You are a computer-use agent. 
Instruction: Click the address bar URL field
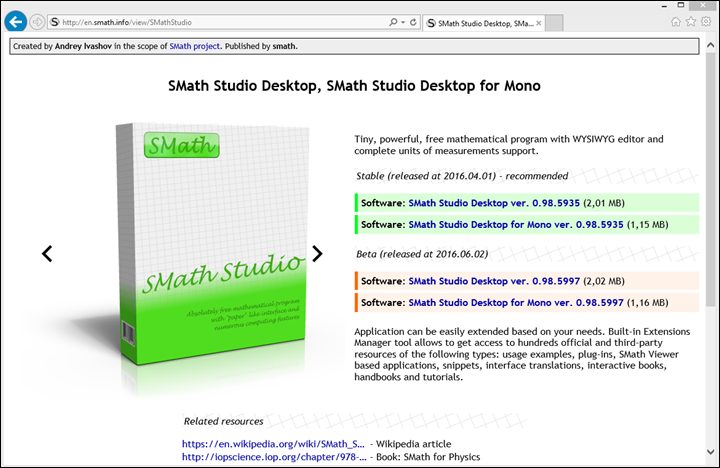pos(220,21)
